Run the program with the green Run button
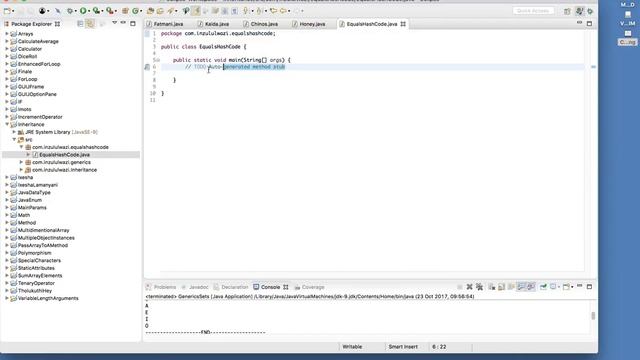Screen dimensions: 640x360 point(83,11)
